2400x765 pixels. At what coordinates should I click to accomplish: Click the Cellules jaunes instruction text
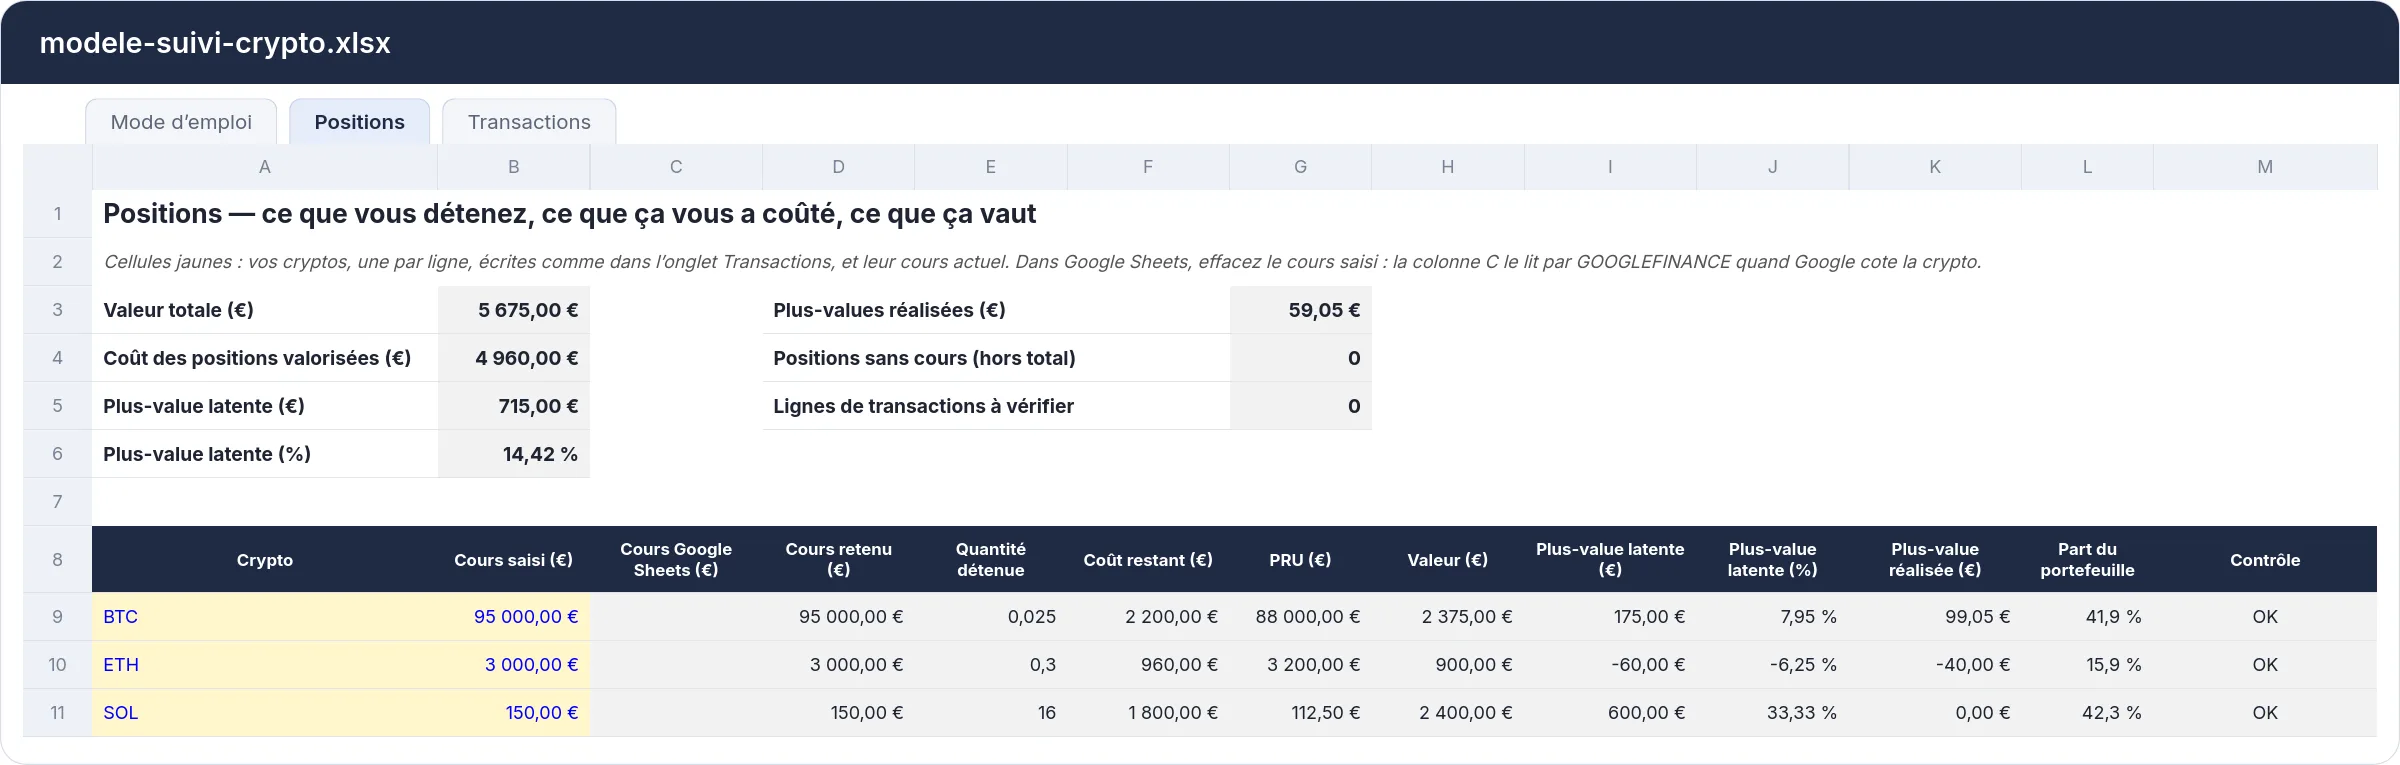[1042, 262]
